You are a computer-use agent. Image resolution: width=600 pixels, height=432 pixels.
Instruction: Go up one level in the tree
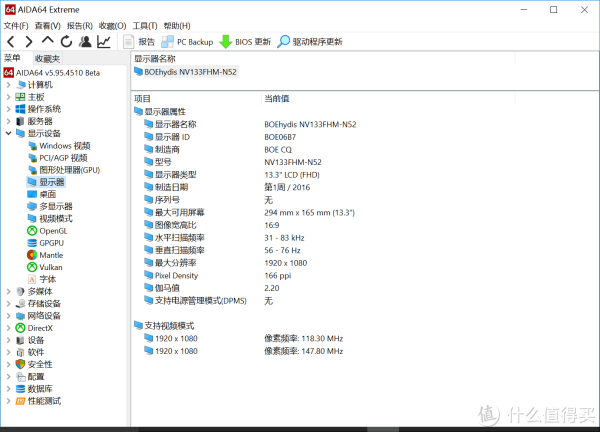[47, 40]
